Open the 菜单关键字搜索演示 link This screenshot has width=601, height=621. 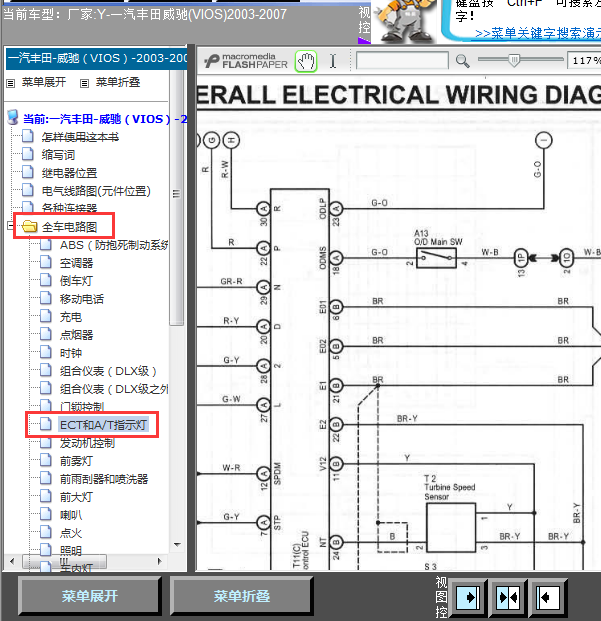538,33
